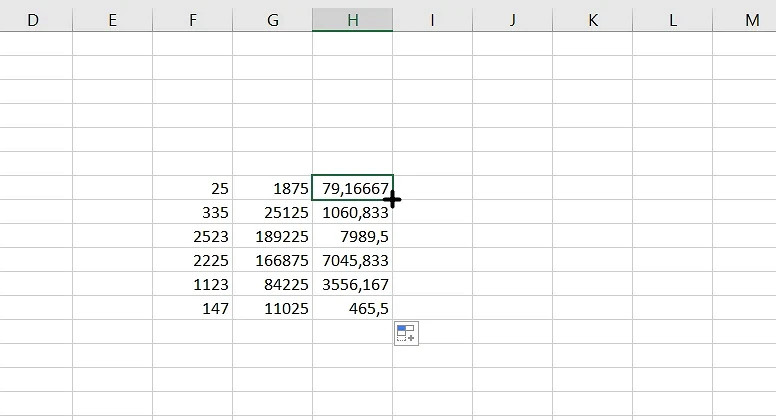Open the Auto Fill Options button
The image size is (776, 420).
pos(406,334)
